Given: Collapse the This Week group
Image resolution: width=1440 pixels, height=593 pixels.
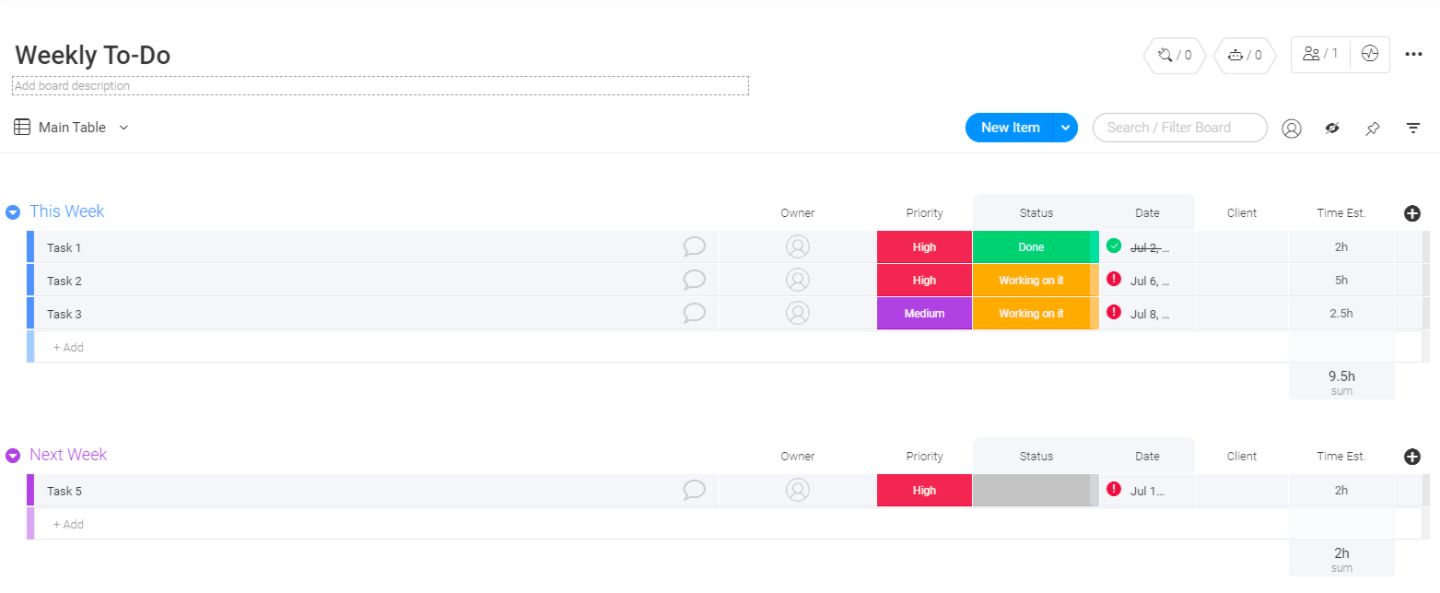Looking at the screenshot, I should pyautogui.click(x=12, y=211).
